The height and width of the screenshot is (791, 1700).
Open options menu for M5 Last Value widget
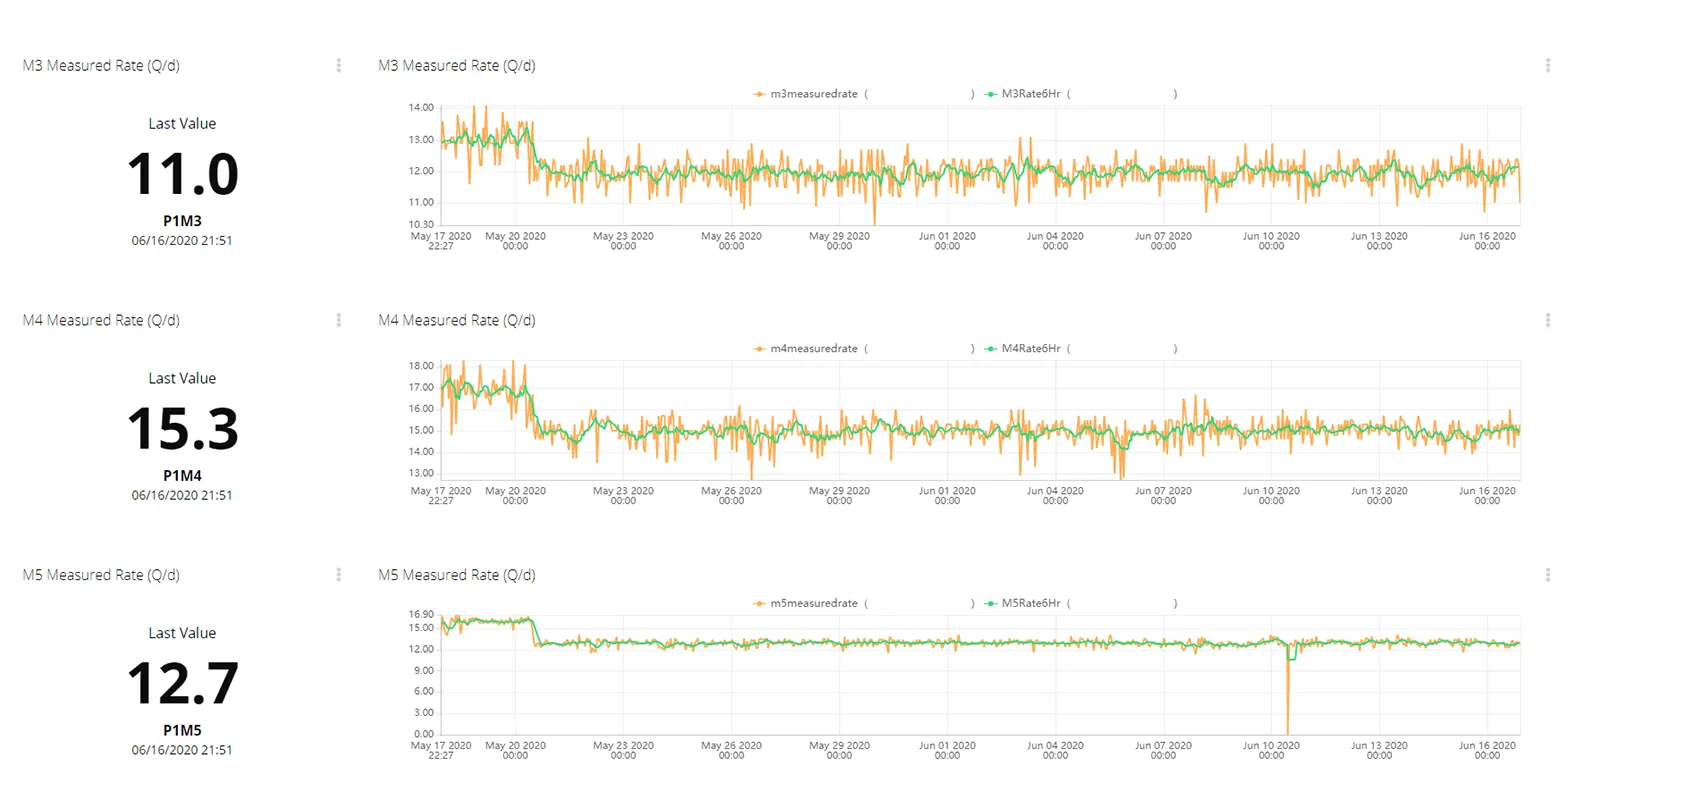339,575
